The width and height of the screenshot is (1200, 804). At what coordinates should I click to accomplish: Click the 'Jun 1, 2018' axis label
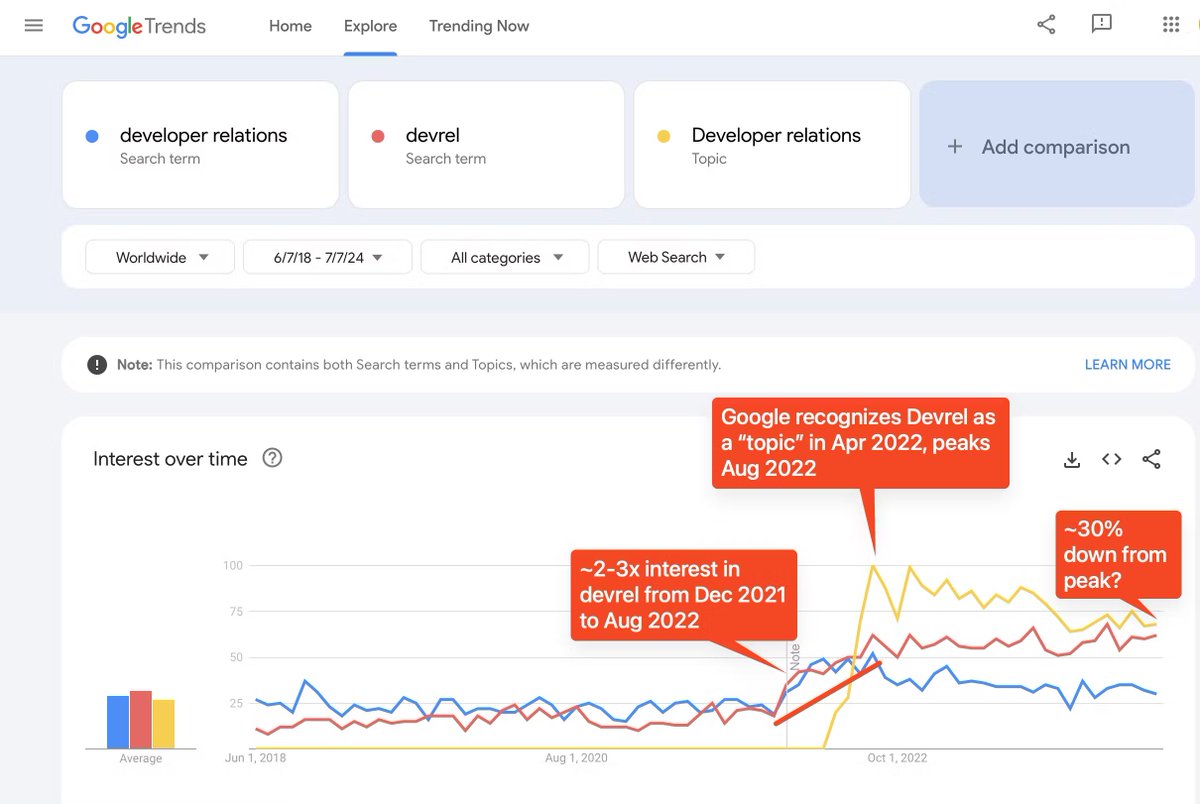(x=256, y=758)
